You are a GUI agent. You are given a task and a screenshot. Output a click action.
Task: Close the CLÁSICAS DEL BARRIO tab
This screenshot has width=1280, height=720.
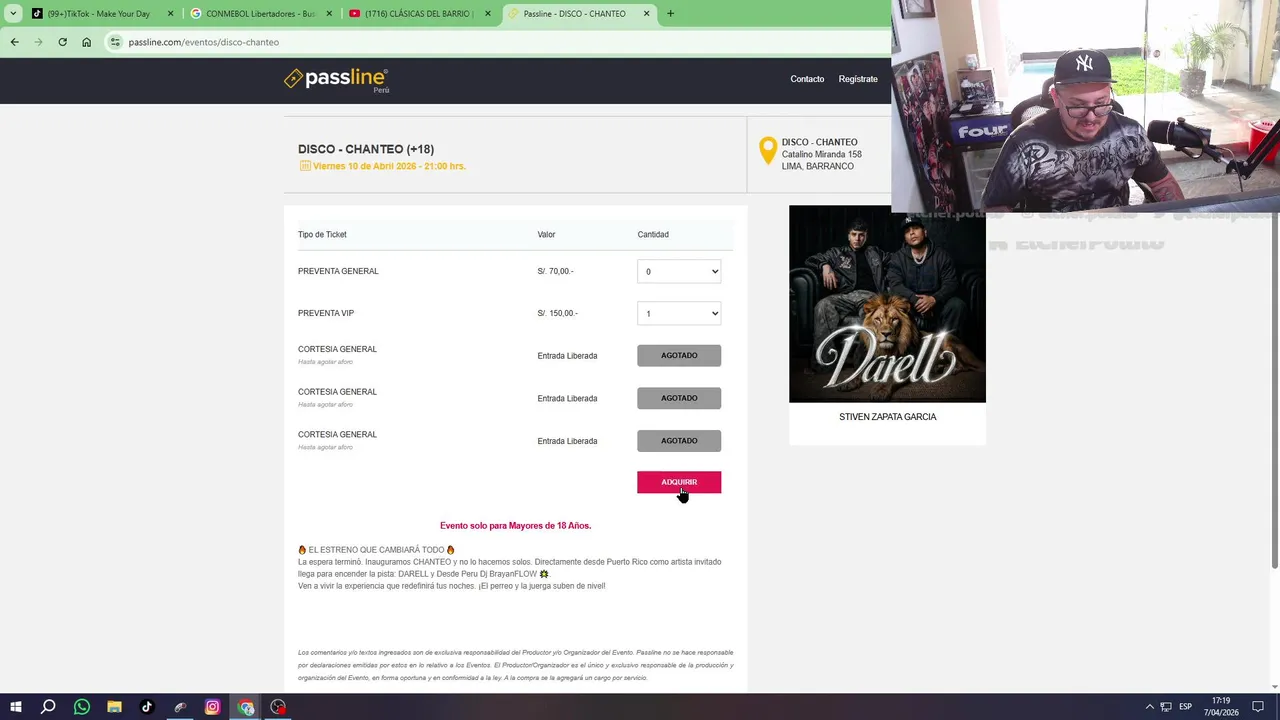(488, 14)
